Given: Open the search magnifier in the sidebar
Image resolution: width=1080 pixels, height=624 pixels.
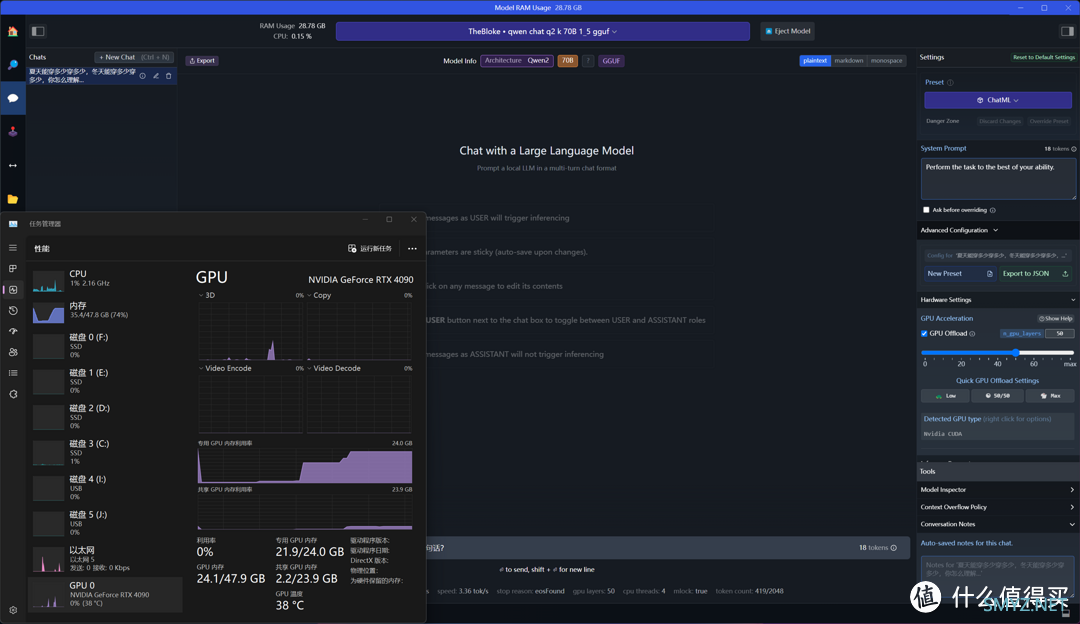Looking at the screenshot, I should click(12, 65).
